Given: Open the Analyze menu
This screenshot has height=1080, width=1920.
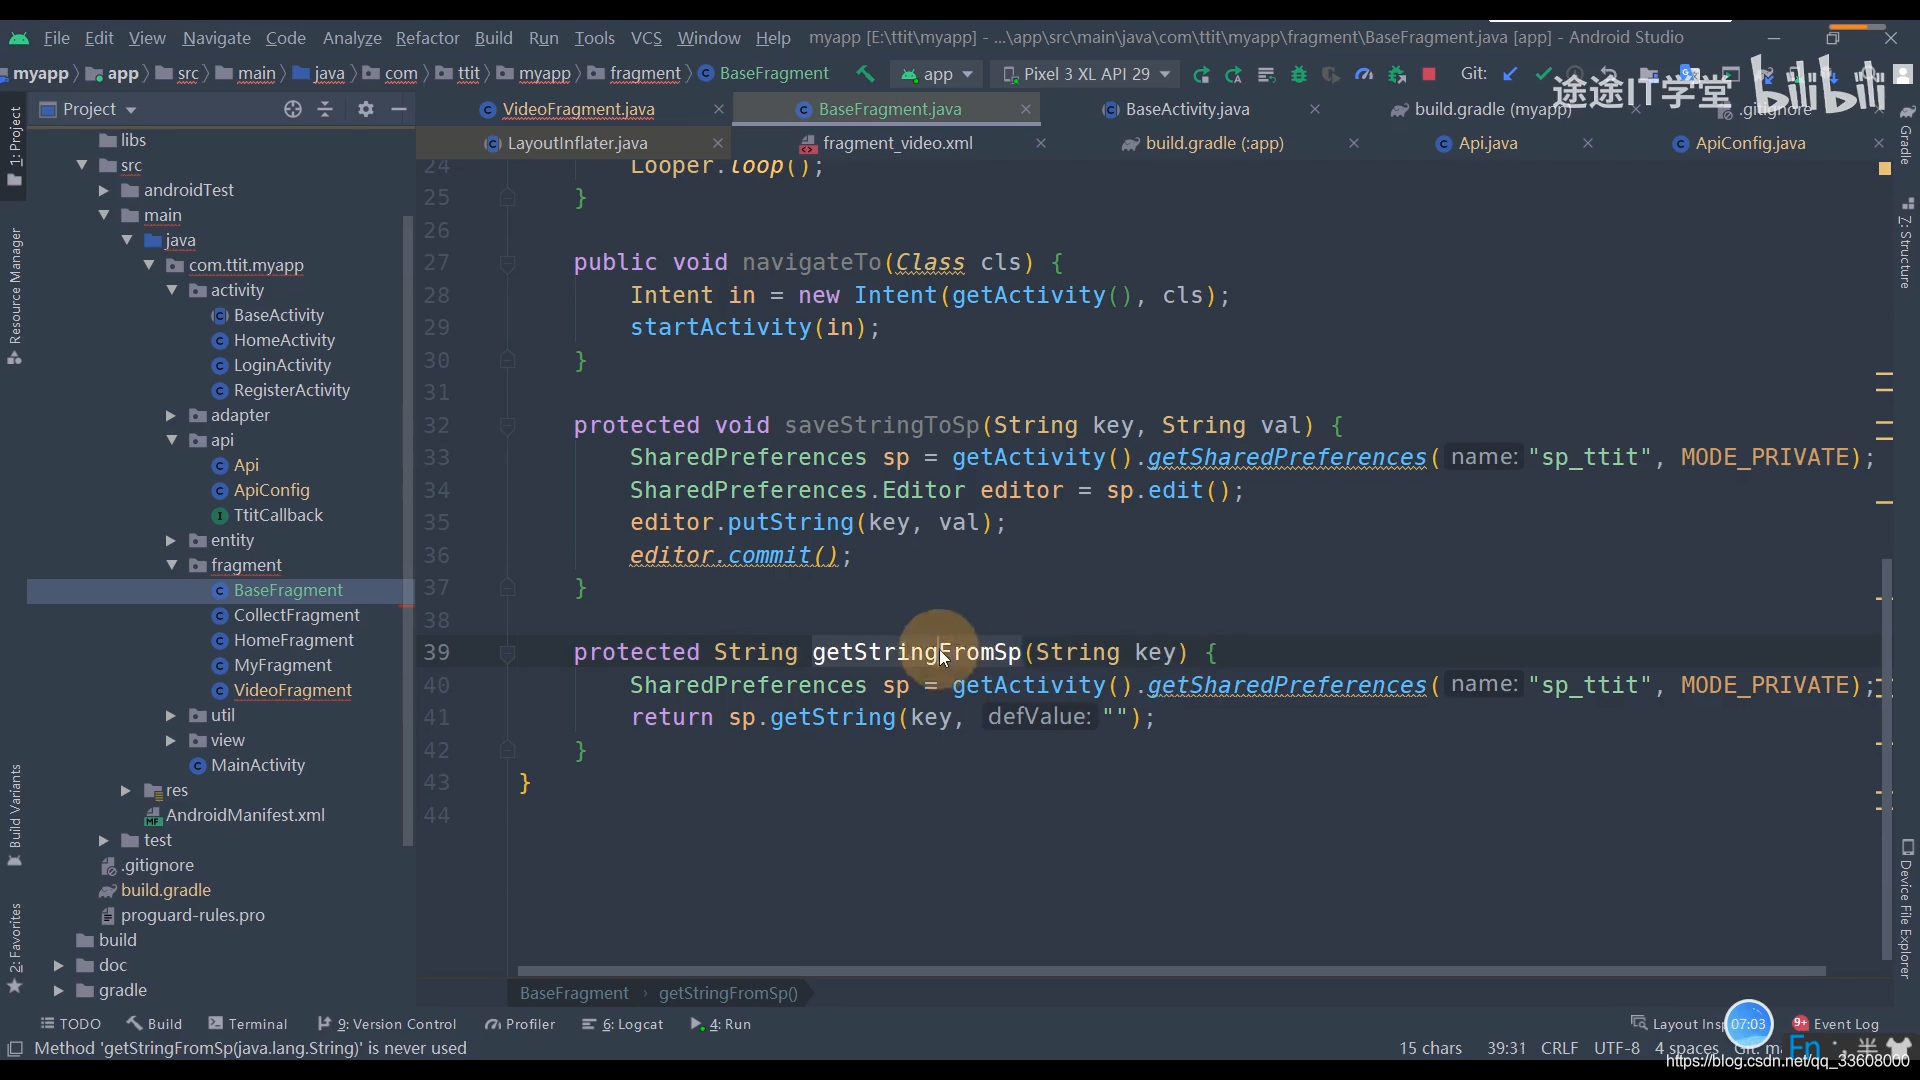Looking at the screenshot, I should coord(352,37).
